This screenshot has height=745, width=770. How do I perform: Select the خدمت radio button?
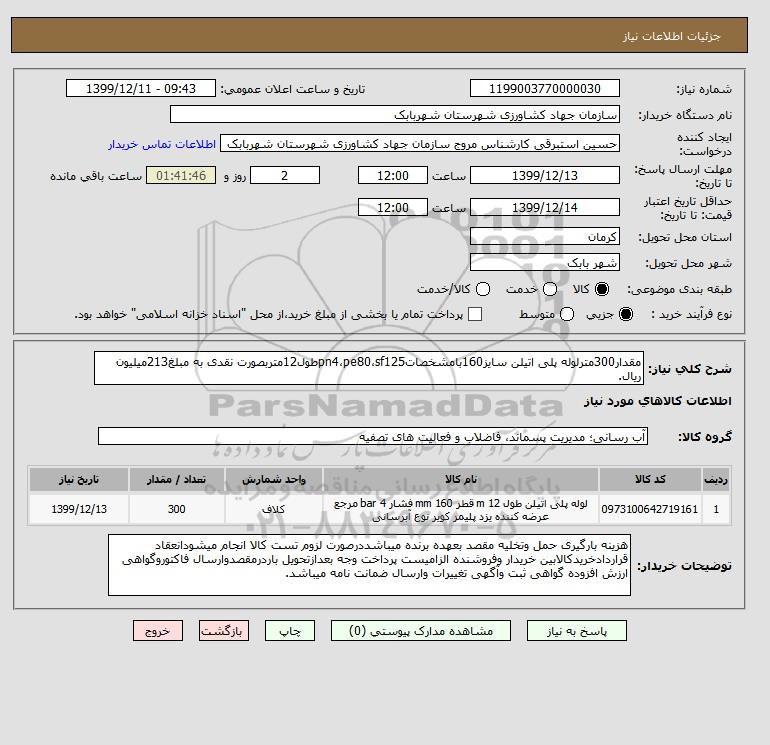550,289
